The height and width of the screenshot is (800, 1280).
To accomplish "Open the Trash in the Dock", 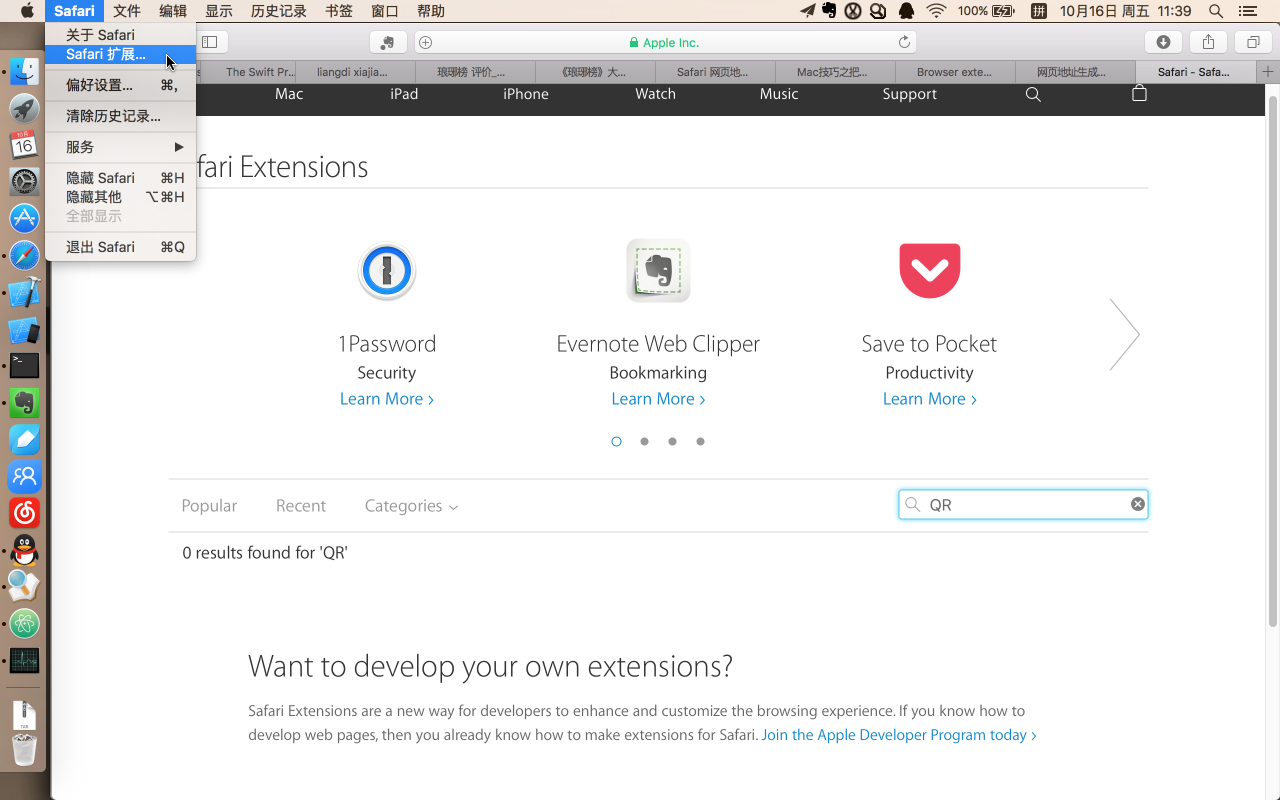I will point(24,750).
